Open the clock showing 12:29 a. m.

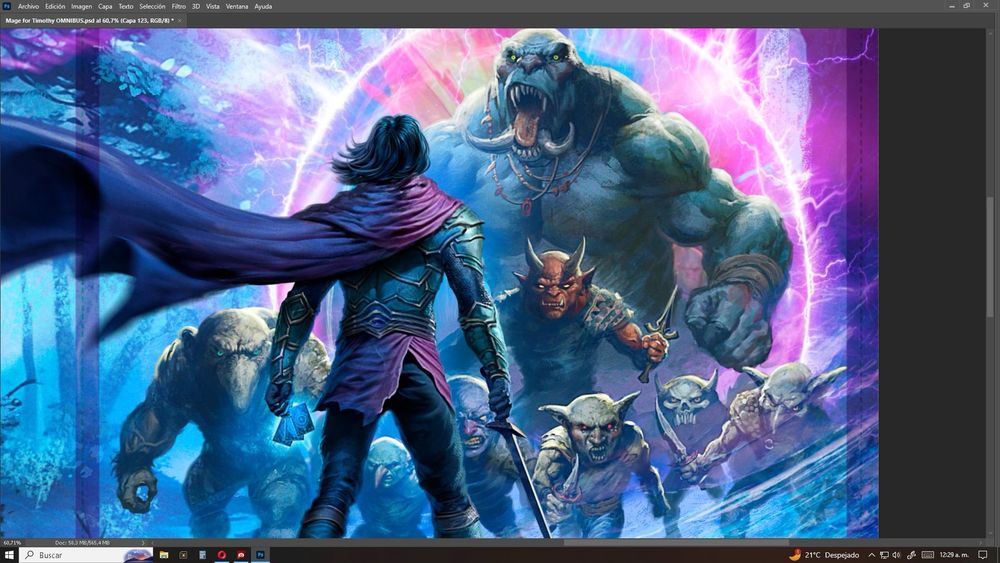953,555
